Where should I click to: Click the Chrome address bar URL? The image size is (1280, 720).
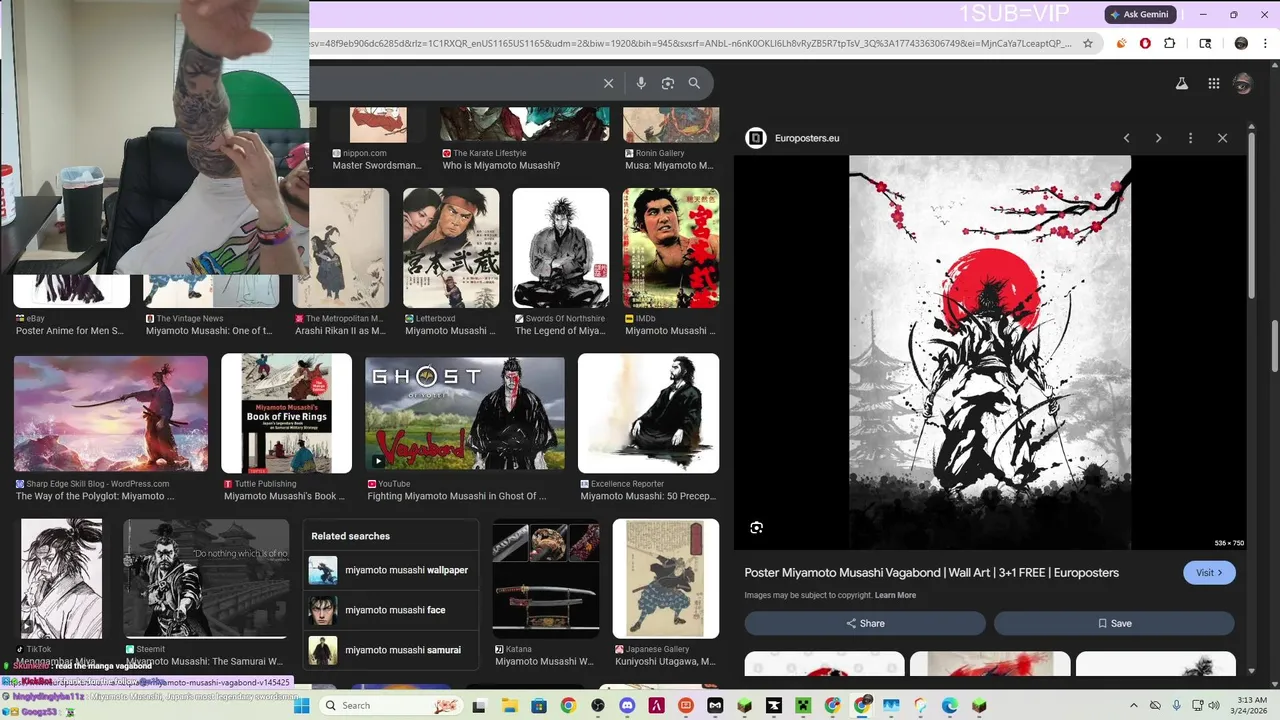(x=690, y=43)
